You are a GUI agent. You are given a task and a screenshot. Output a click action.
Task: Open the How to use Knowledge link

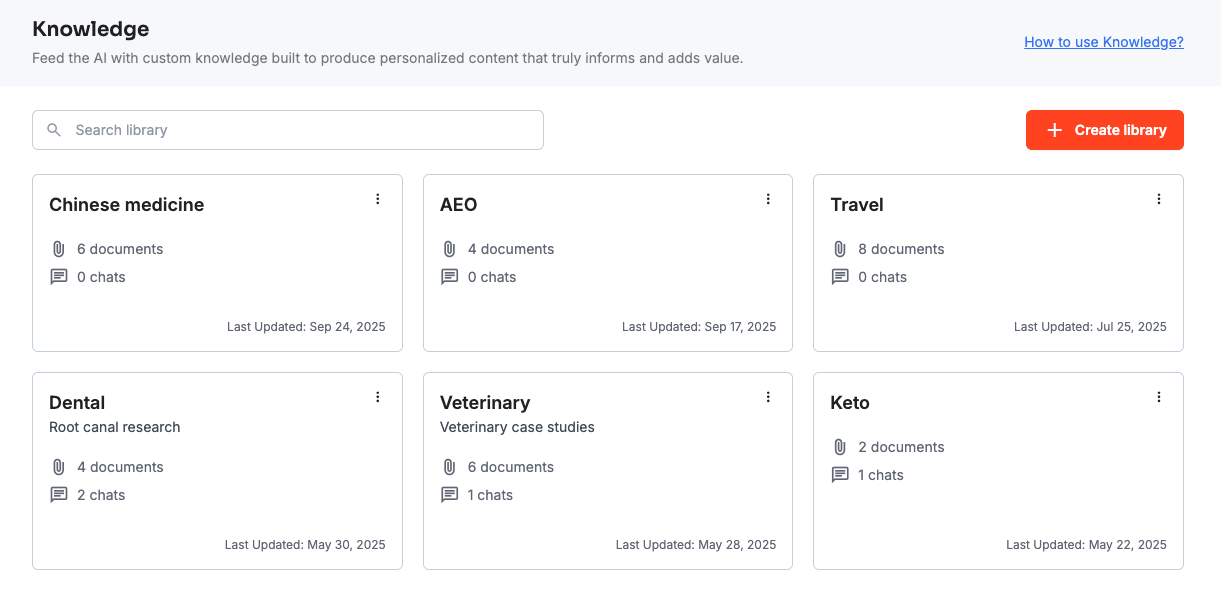click(x=1103, y=42)
